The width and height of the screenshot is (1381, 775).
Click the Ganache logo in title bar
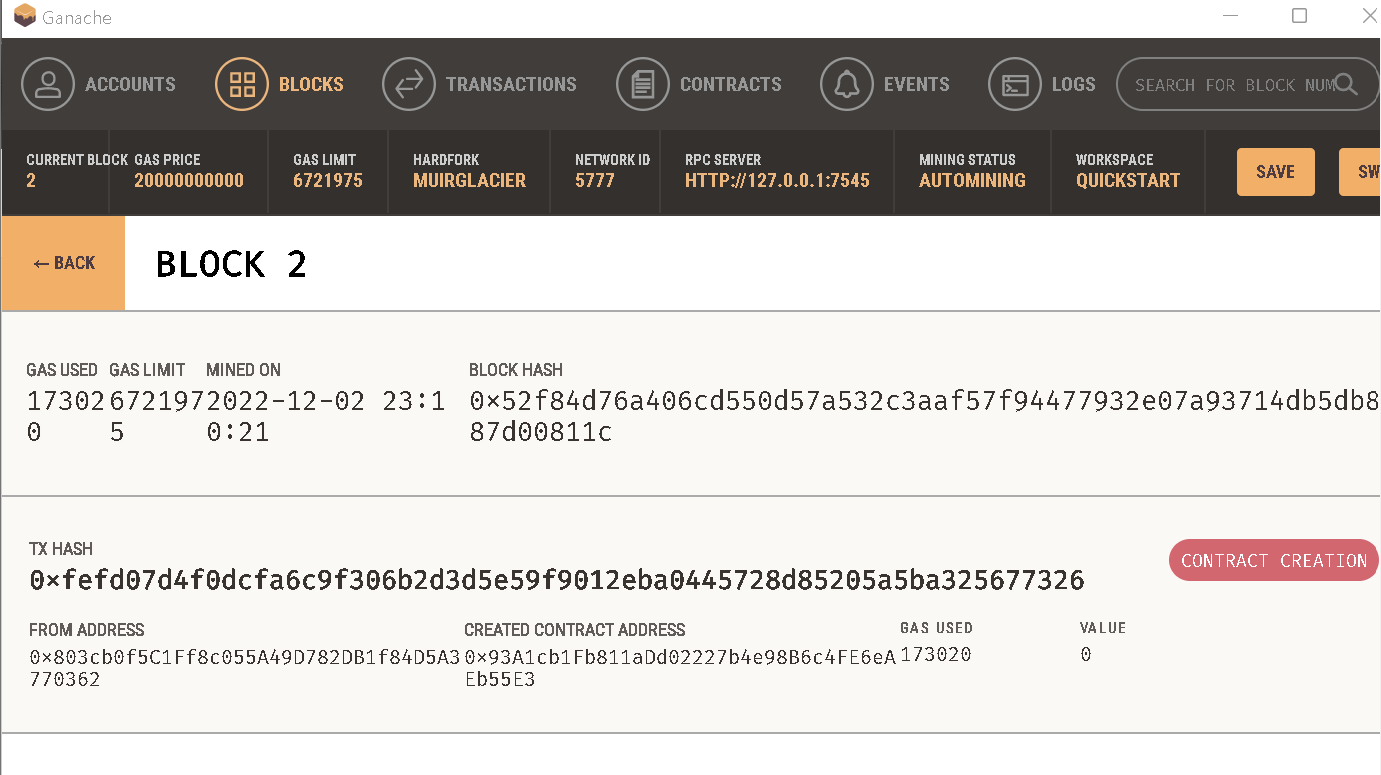click(25, 16)
